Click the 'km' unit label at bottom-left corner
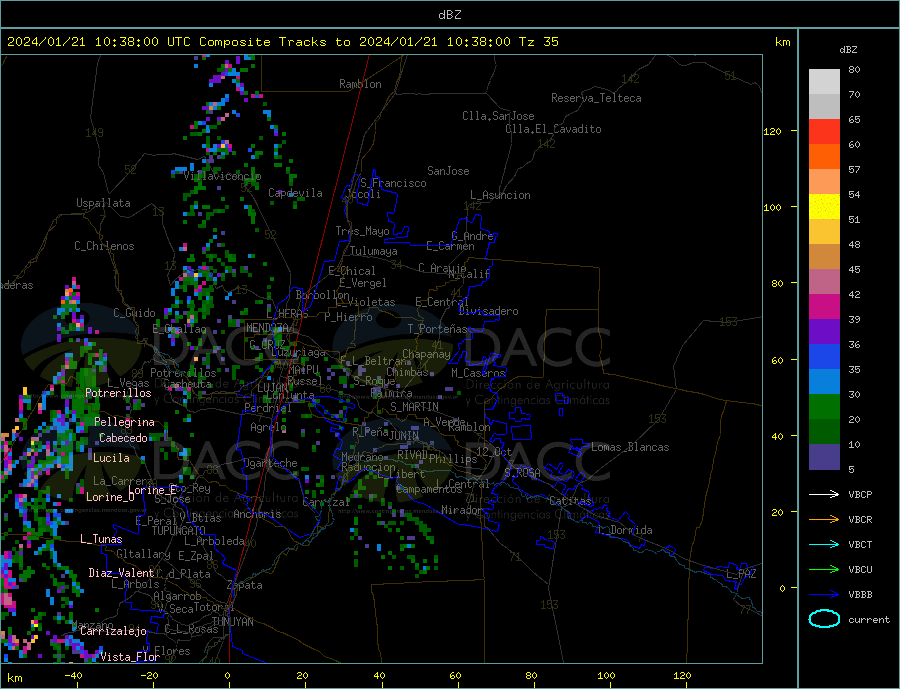The image size is (900, 689). [15, 678]
